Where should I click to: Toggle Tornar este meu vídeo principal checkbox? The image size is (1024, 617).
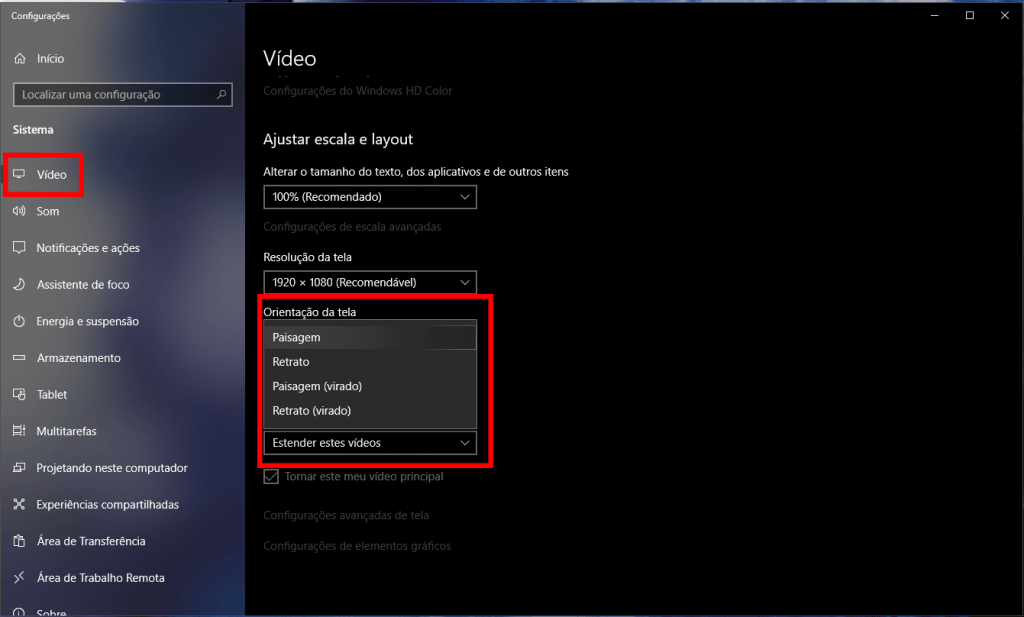(x=271, y=477)
